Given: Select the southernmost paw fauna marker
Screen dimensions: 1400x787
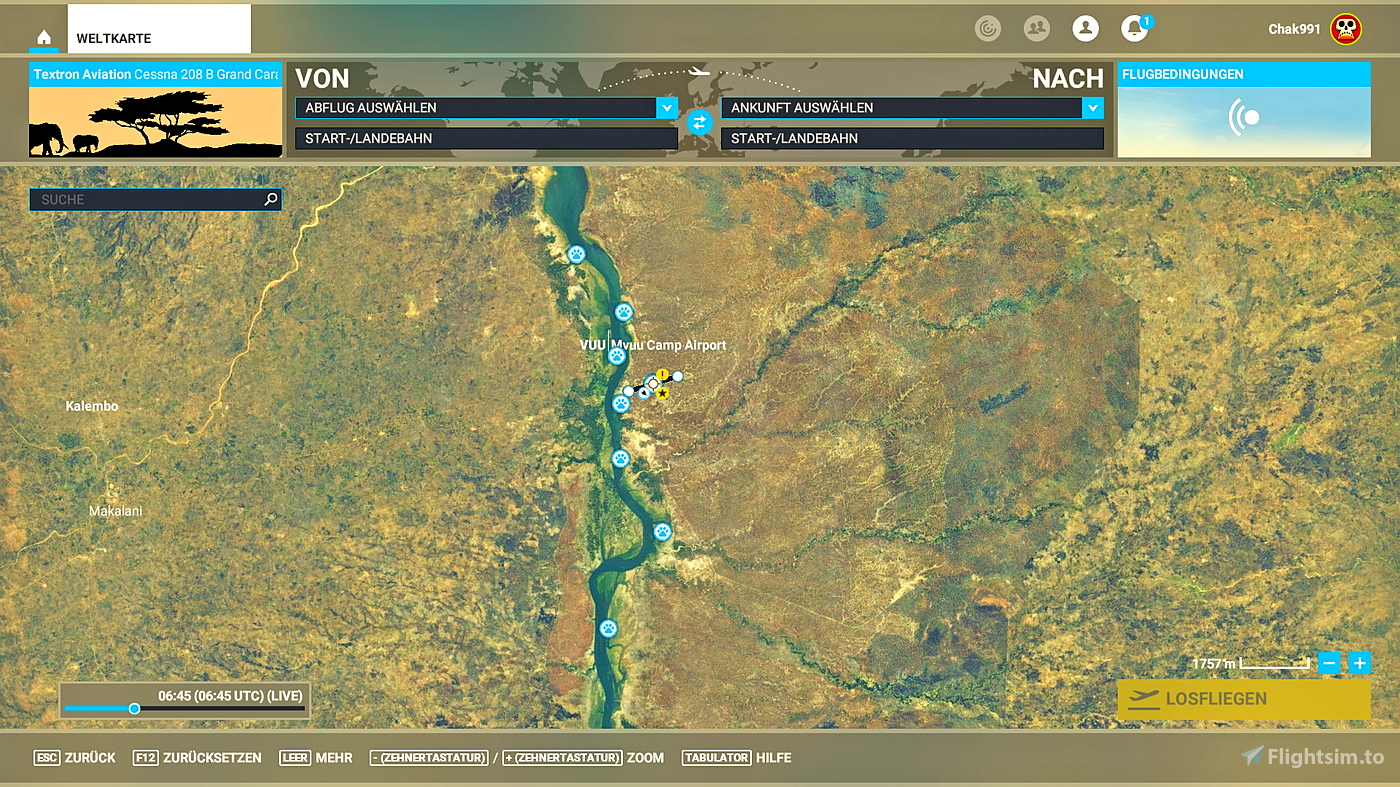Looking at the screenshot, I should click(608, 628).
